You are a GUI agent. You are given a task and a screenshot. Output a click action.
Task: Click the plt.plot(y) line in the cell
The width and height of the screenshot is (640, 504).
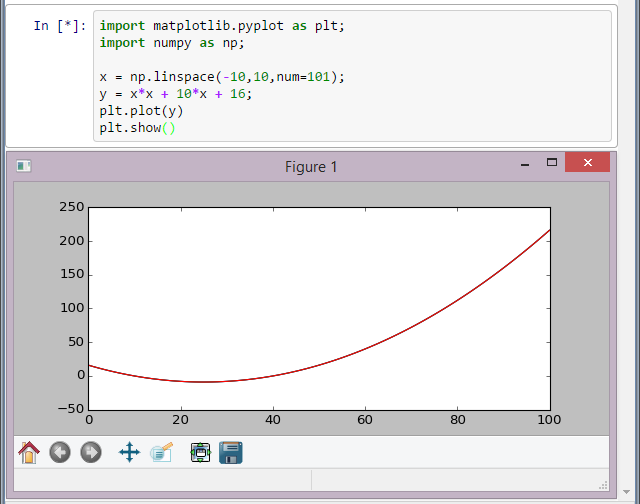tap(141, 111)
